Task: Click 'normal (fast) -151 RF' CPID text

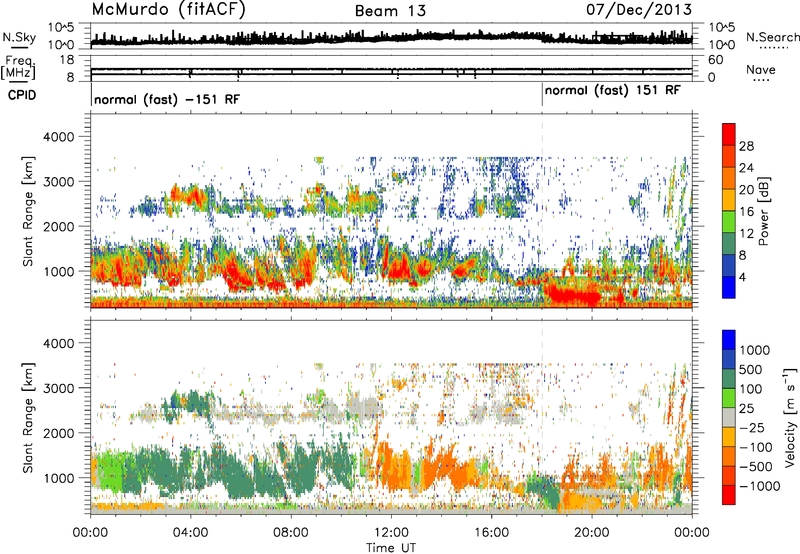Action: tap(167, 99)
